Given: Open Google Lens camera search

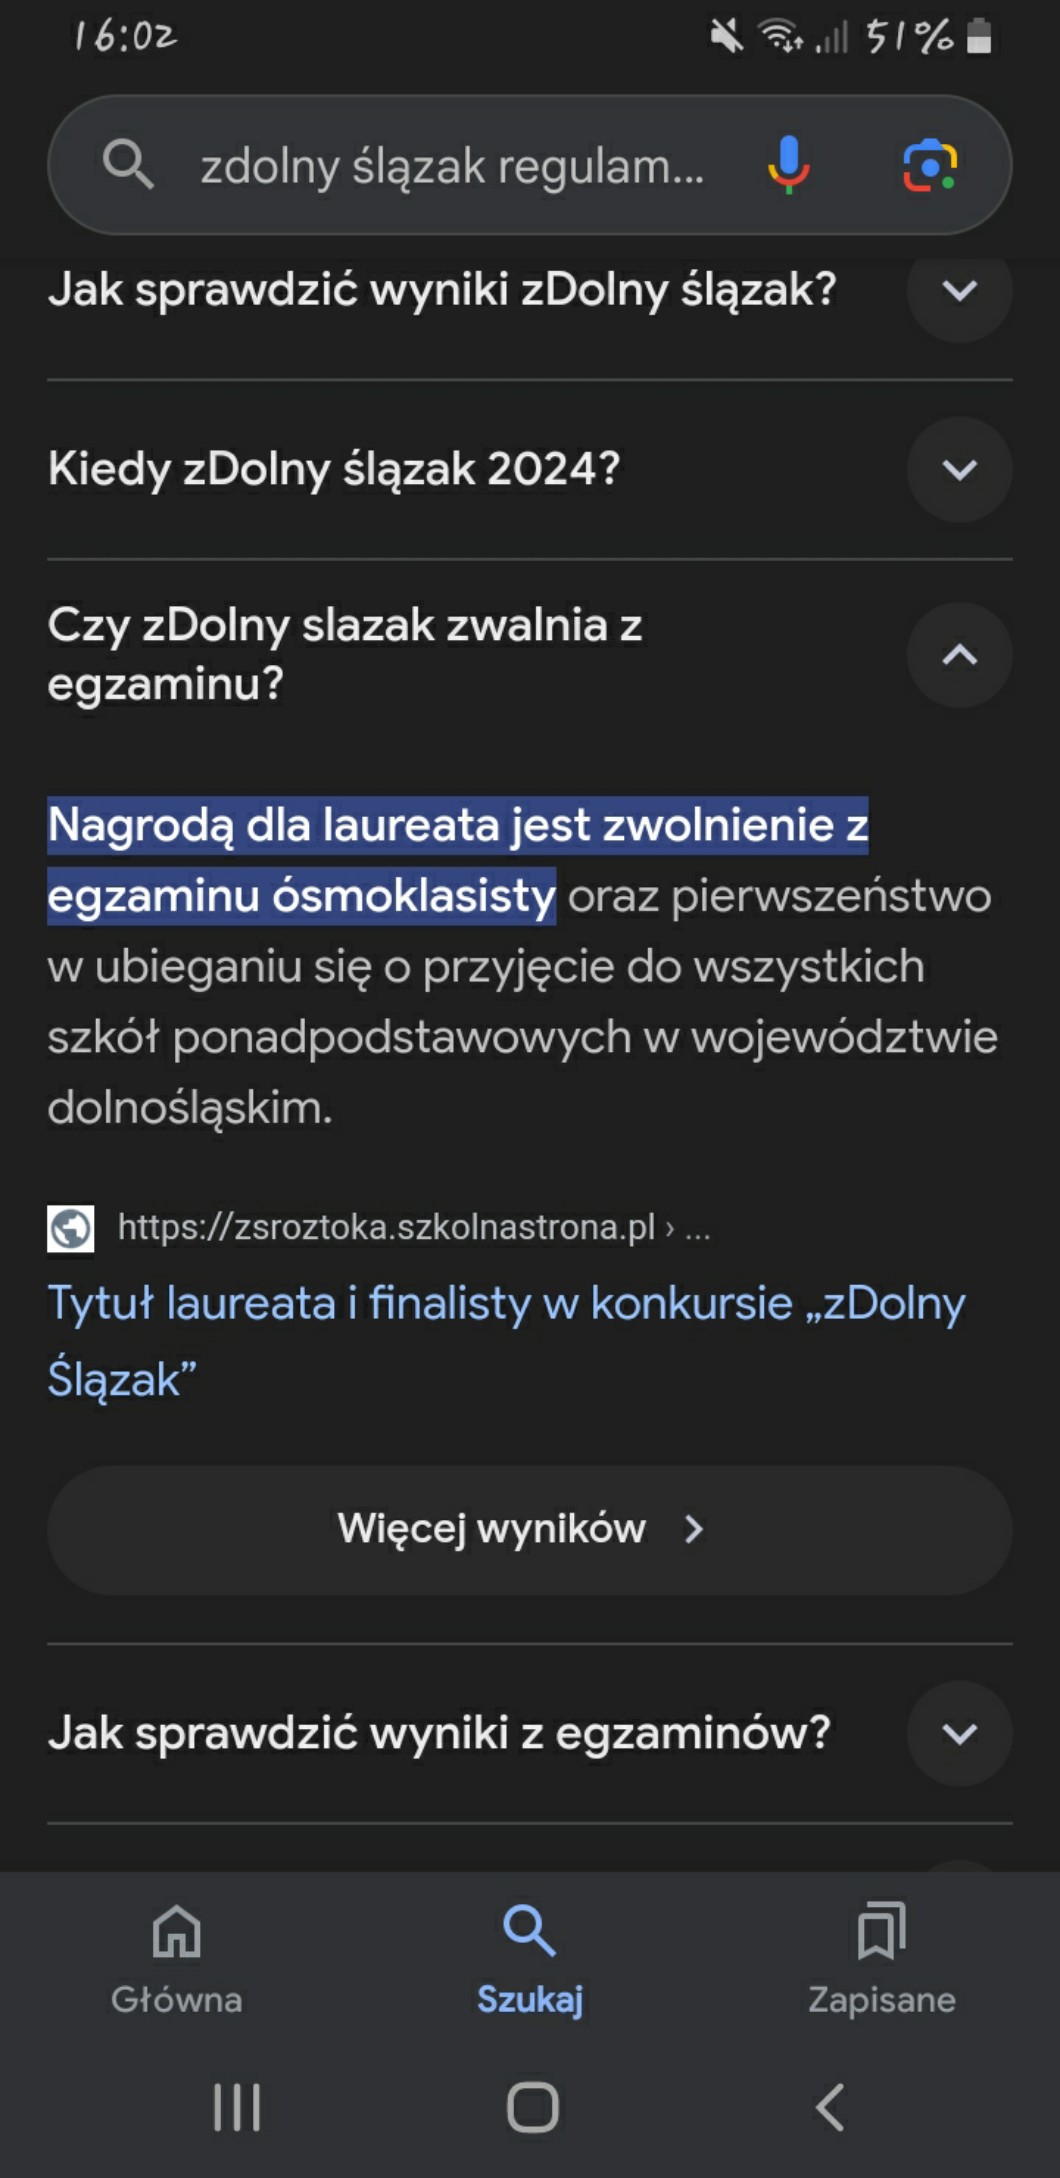Looking at the screenshot, I should (930, 165).
